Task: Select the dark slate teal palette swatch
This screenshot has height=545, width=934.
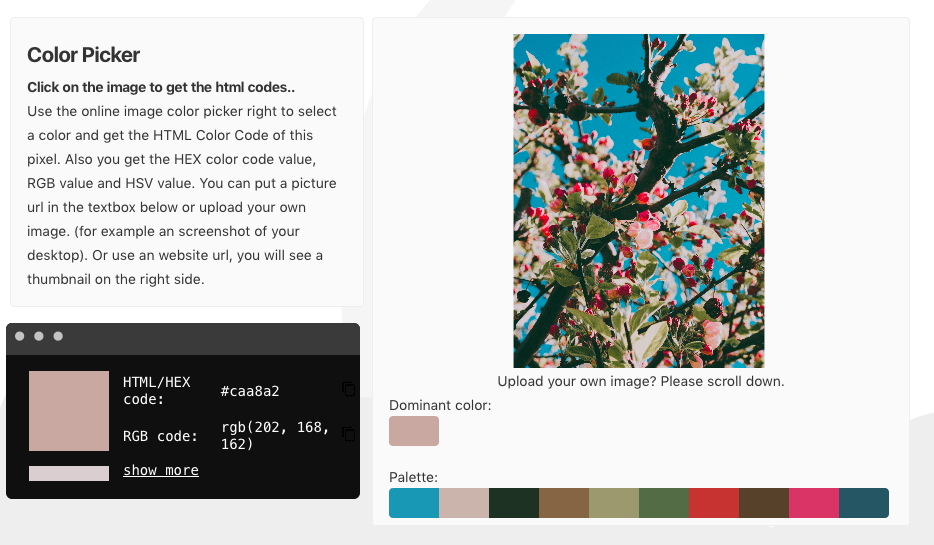Action: point(864,503)
